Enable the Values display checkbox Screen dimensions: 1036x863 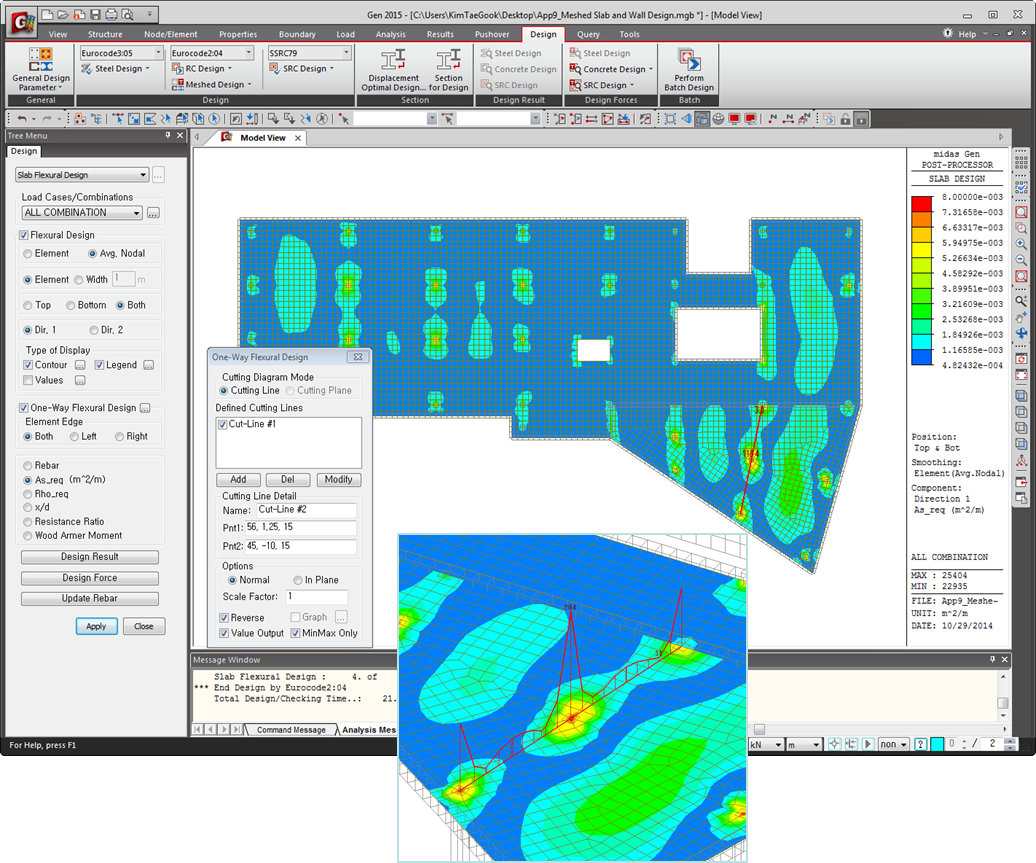point(28,380)
